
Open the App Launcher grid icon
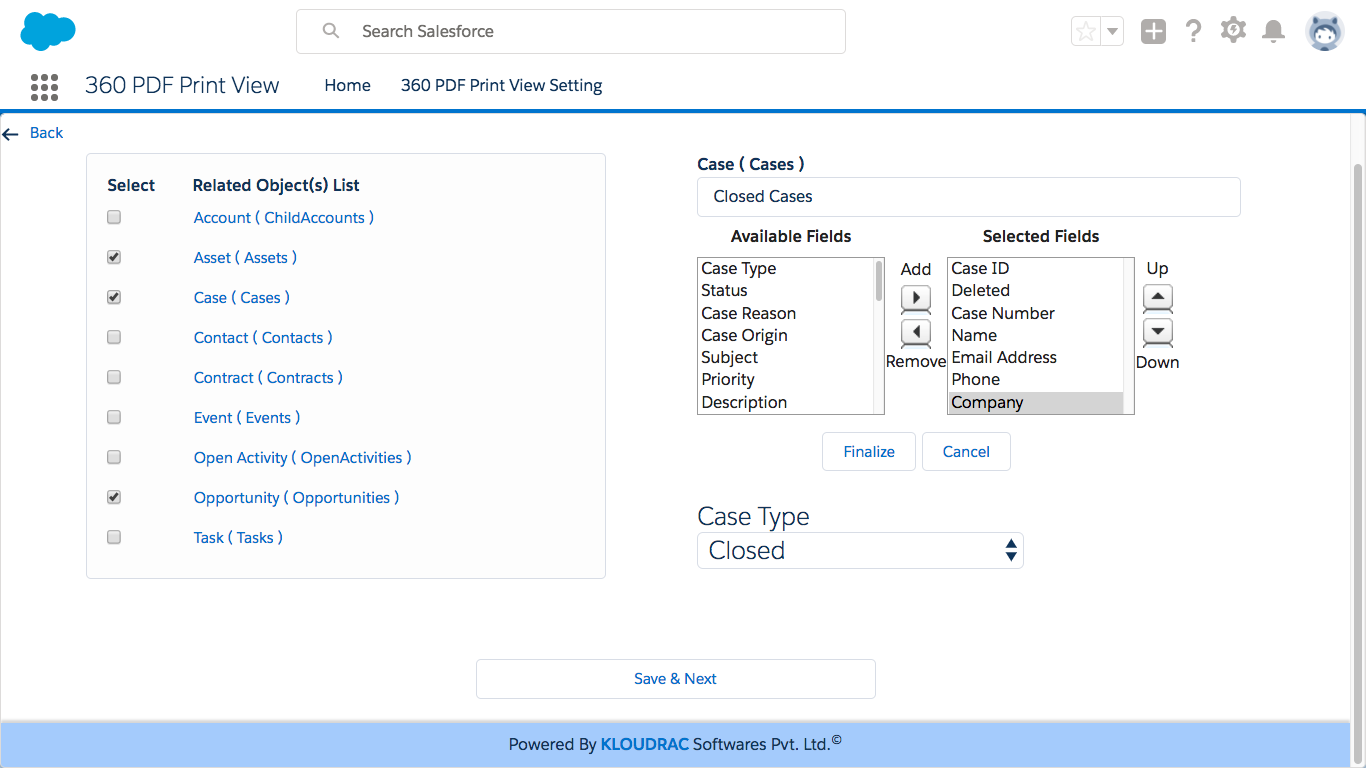tap(44, 87)
